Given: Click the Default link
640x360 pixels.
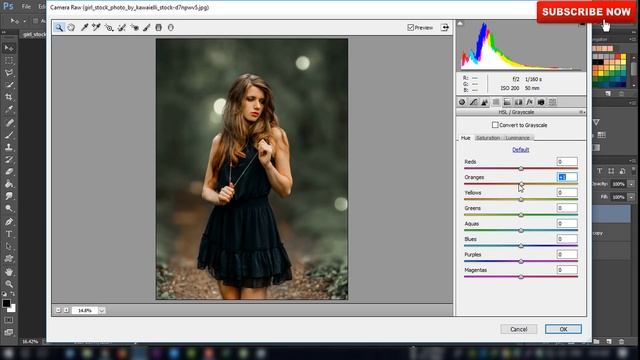Looking at the screenshot, I should 520,150.
